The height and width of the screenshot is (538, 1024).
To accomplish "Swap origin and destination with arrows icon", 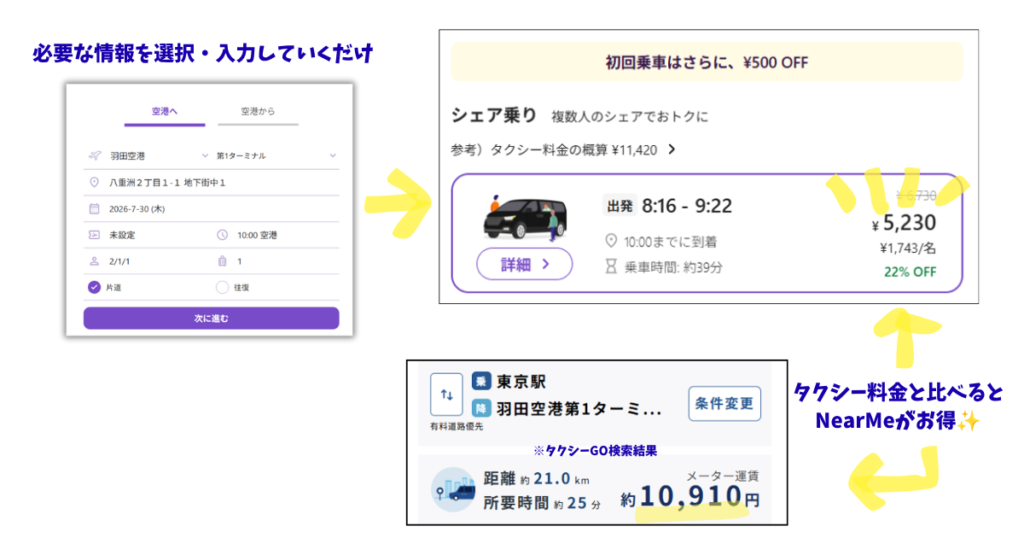I will (447, 394).
